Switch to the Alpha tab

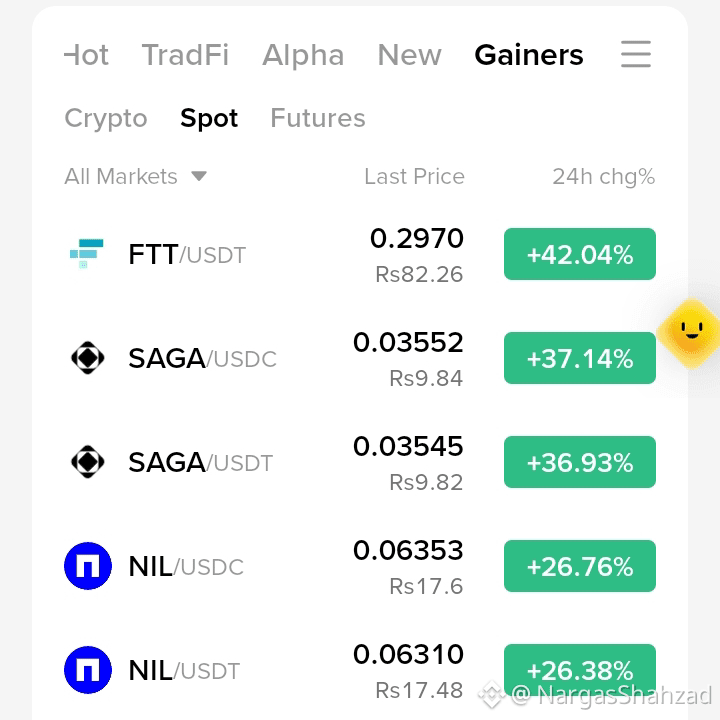pyautogui.click(x=303, y=55)
